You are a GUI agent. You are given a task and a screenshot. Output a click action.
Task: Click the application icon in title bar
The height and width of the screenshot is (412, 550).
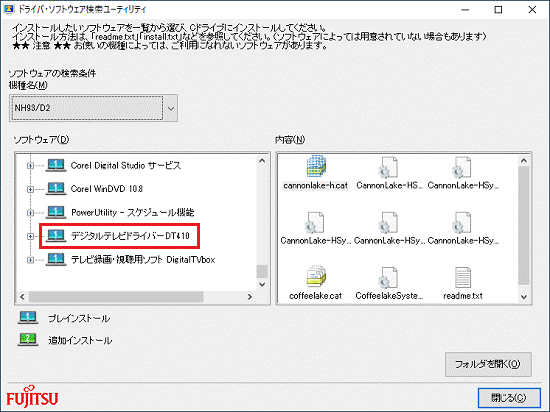[8, 9]
